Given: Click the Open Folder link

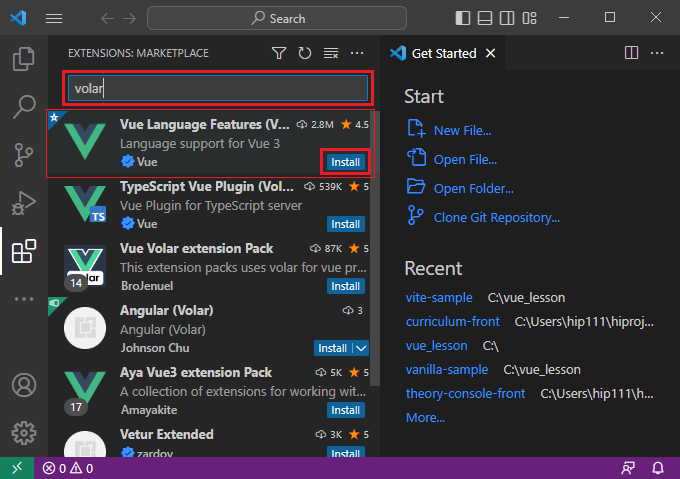Looking at the screenshot, I should click(x=473, y=189).
